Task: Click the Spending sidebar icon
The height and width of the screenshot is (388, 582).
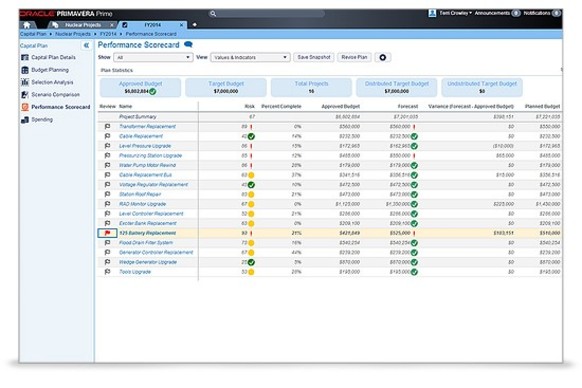Action: point(25,120)
